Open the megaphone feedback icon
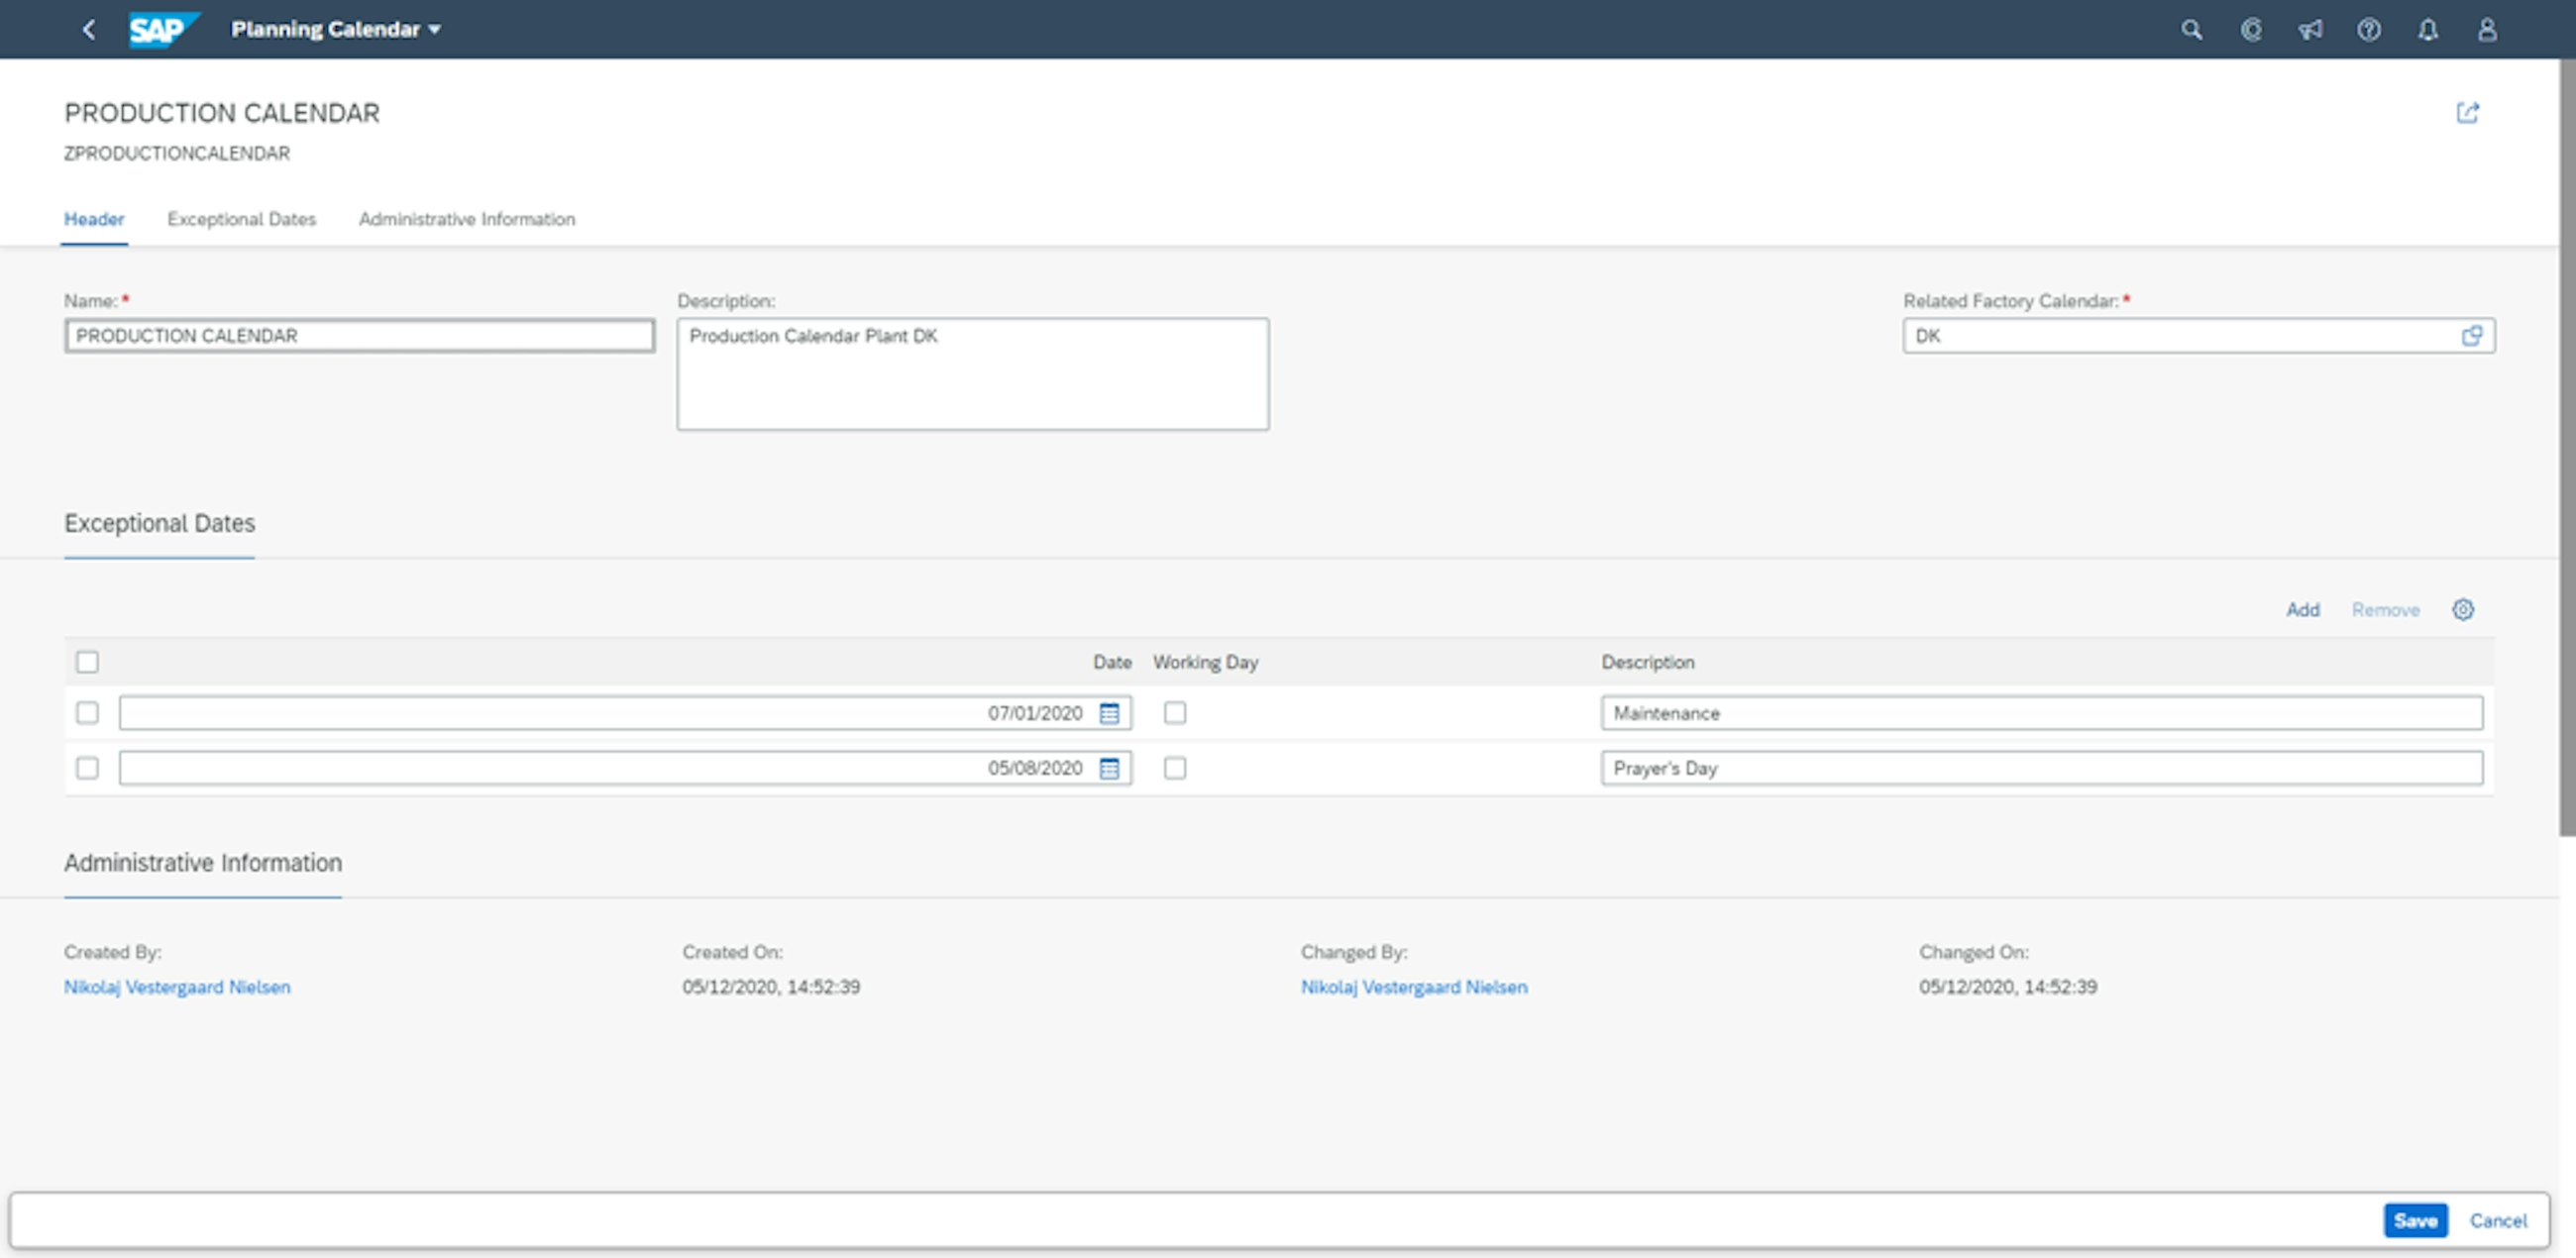Screen dimensions: 2576x1258 pos(2309,30)
